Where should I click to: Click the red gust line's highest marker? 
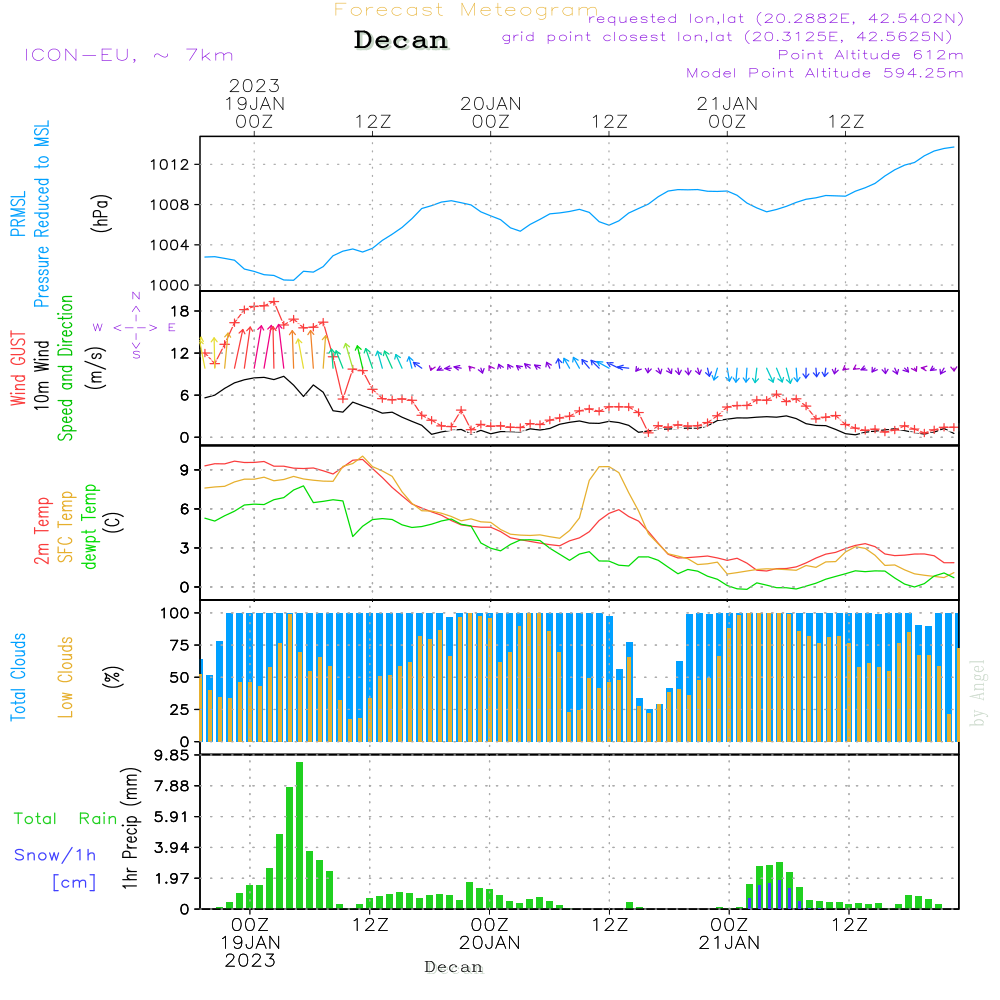274,302
